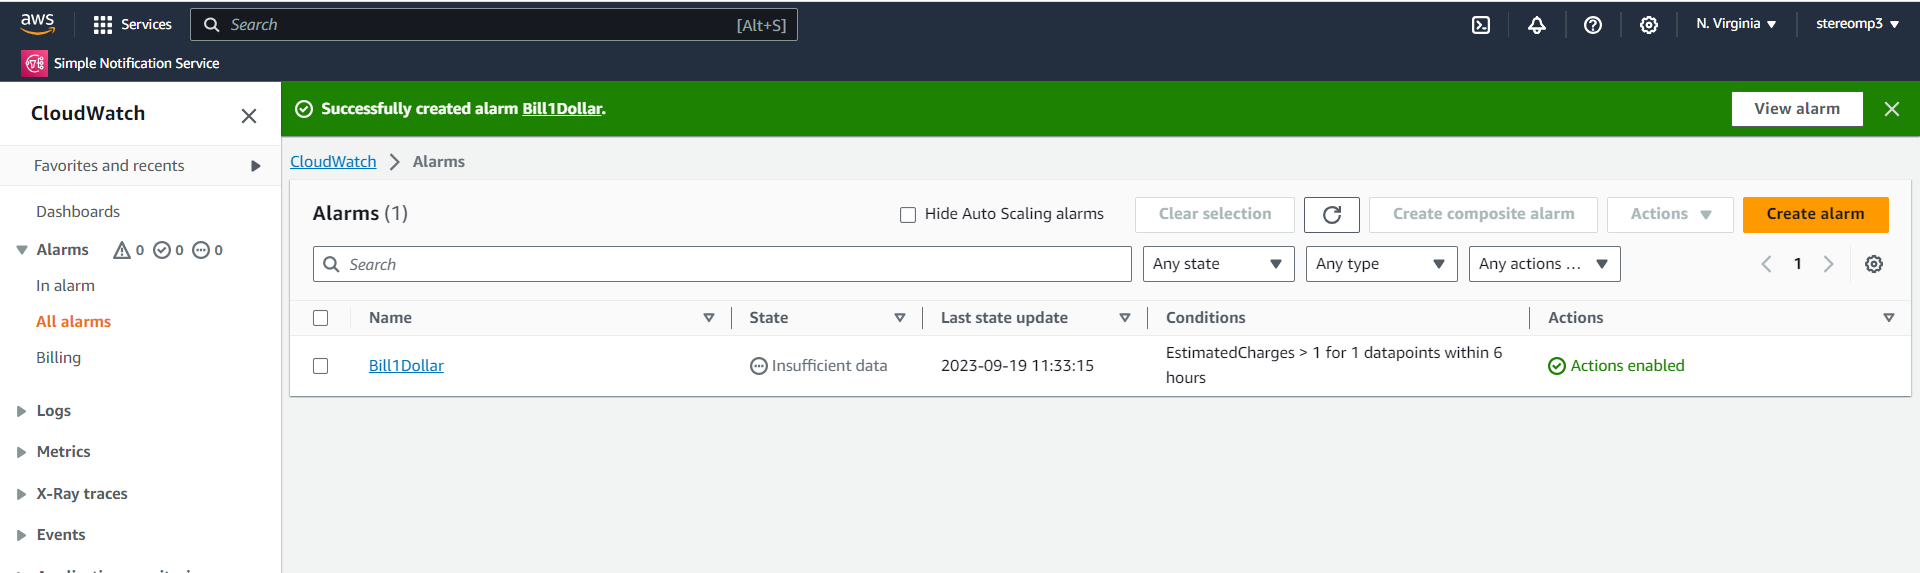
Task: Collapse the Alarms sidebar section
Action: pyautogui.click(x=22, y=250)
